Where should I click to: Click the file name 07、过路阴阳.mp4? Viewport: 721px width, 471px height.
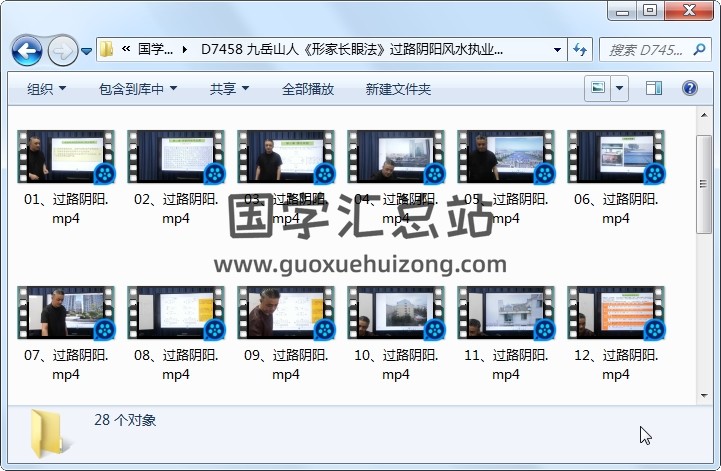click(x=66, y=364)
